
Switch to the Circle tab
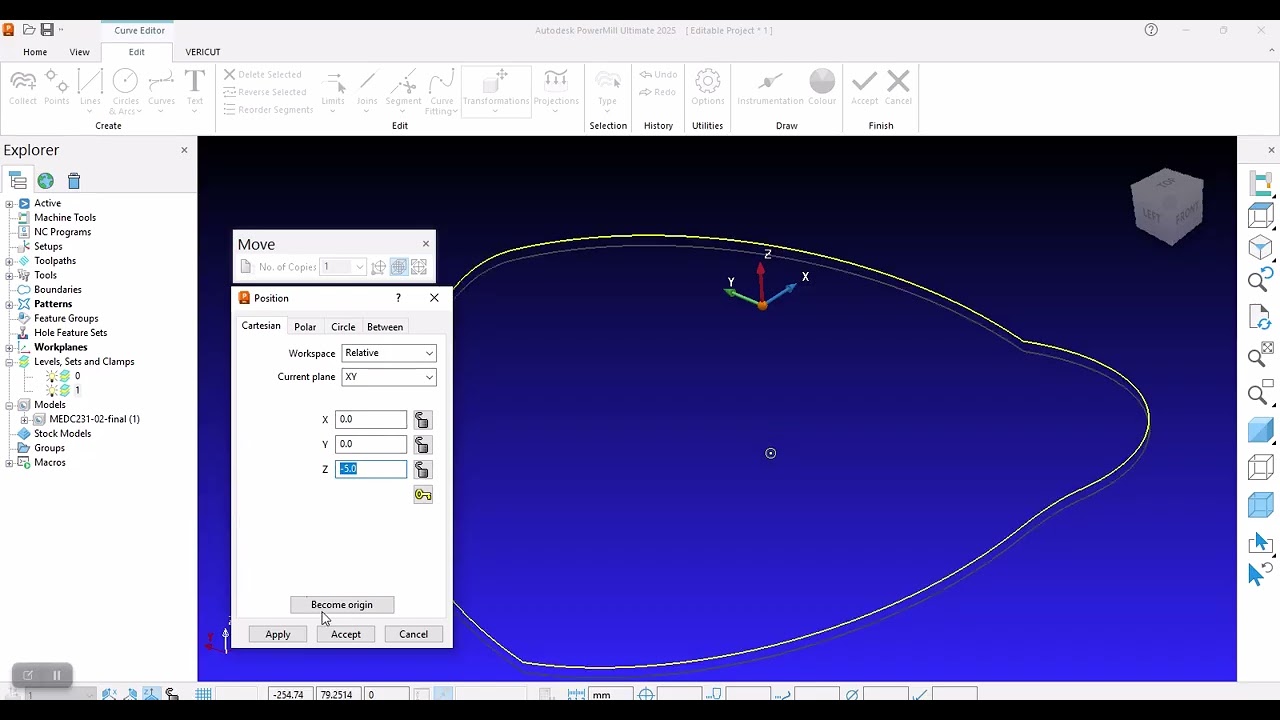point(343,327)
